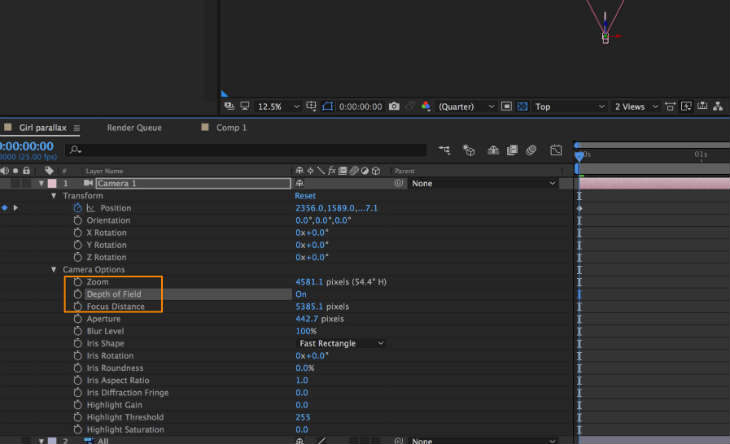This screenshot has height=444, width=730.
Task: Toggle the Position stopwatch keyframe icon
Action: coord(77,208)
